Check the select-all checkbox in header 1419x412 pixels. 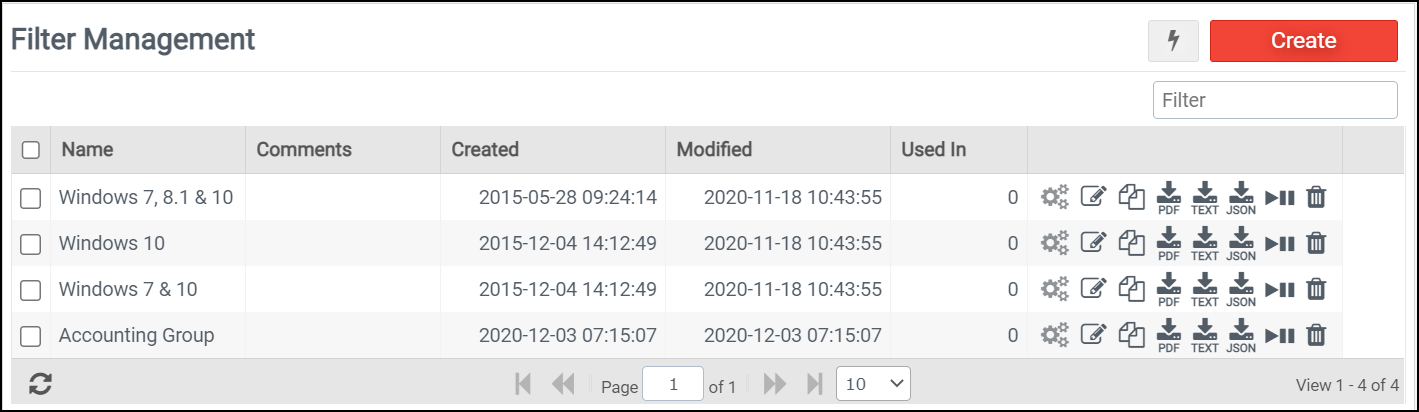(x=31, y=150)
